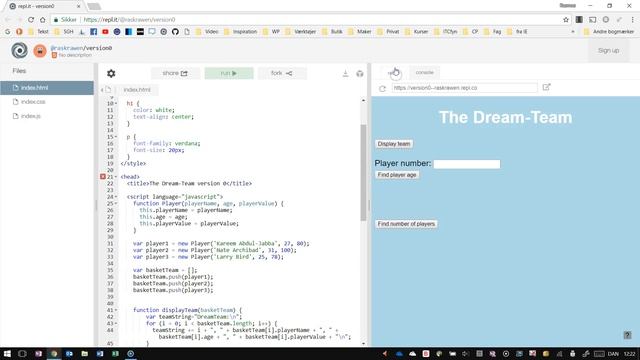Show more bookmarks with the chevron
This screenshot has width=640, height=360.
573,31
